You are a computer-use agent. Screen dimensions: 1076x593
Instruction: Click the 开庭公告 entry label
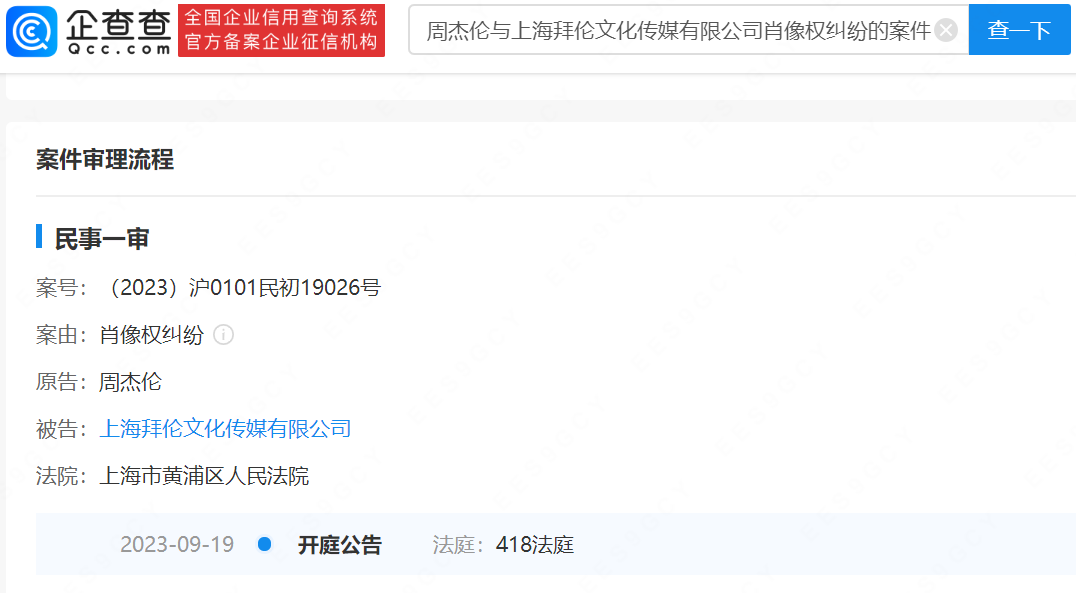[x=340, y=545]
